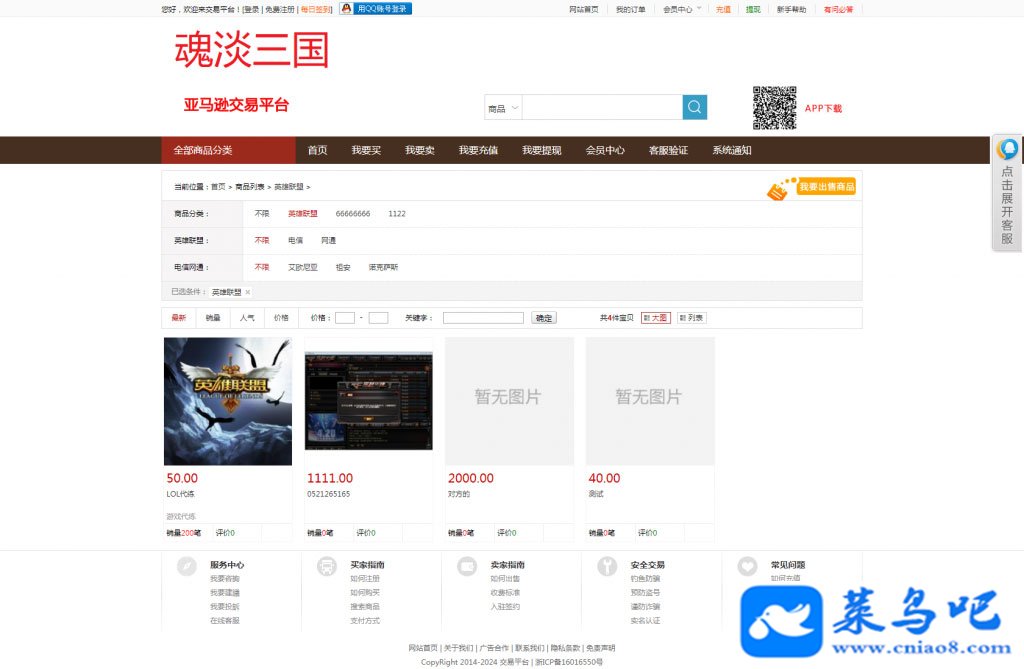Select server 艾欧尼亚

click(x=302, y=267)
